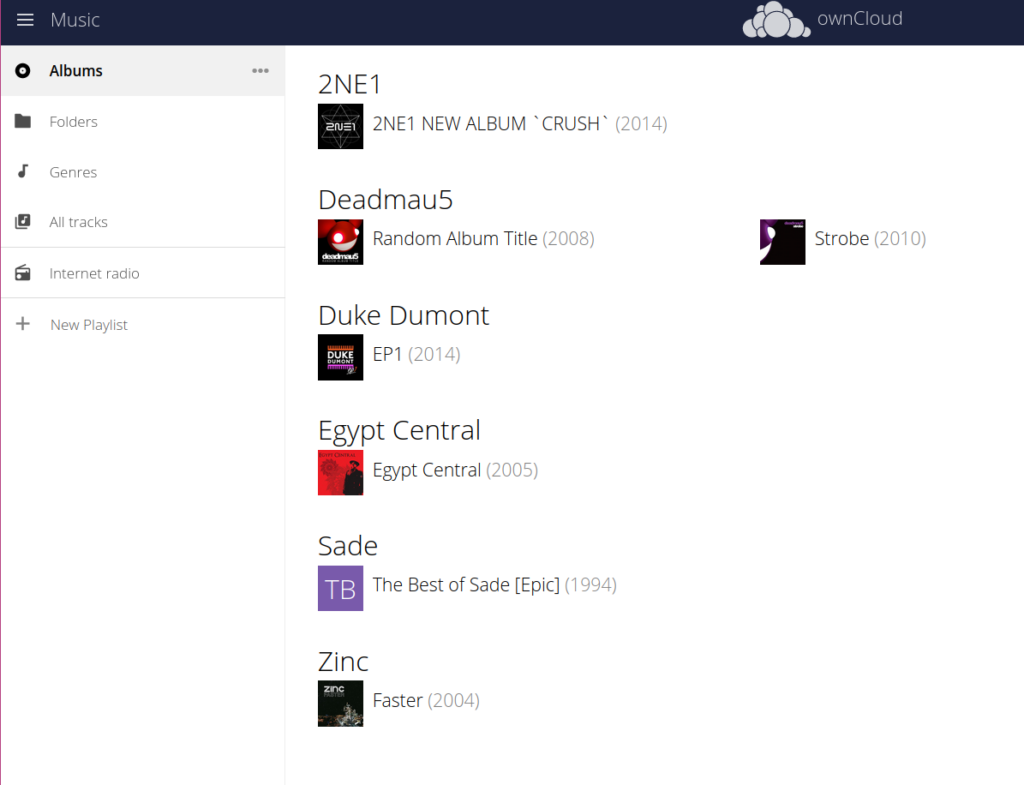Click the Duke Dumont EP1 cover
The width and height of the screenshot is (1024, 785).
click(x=340, y=357)
